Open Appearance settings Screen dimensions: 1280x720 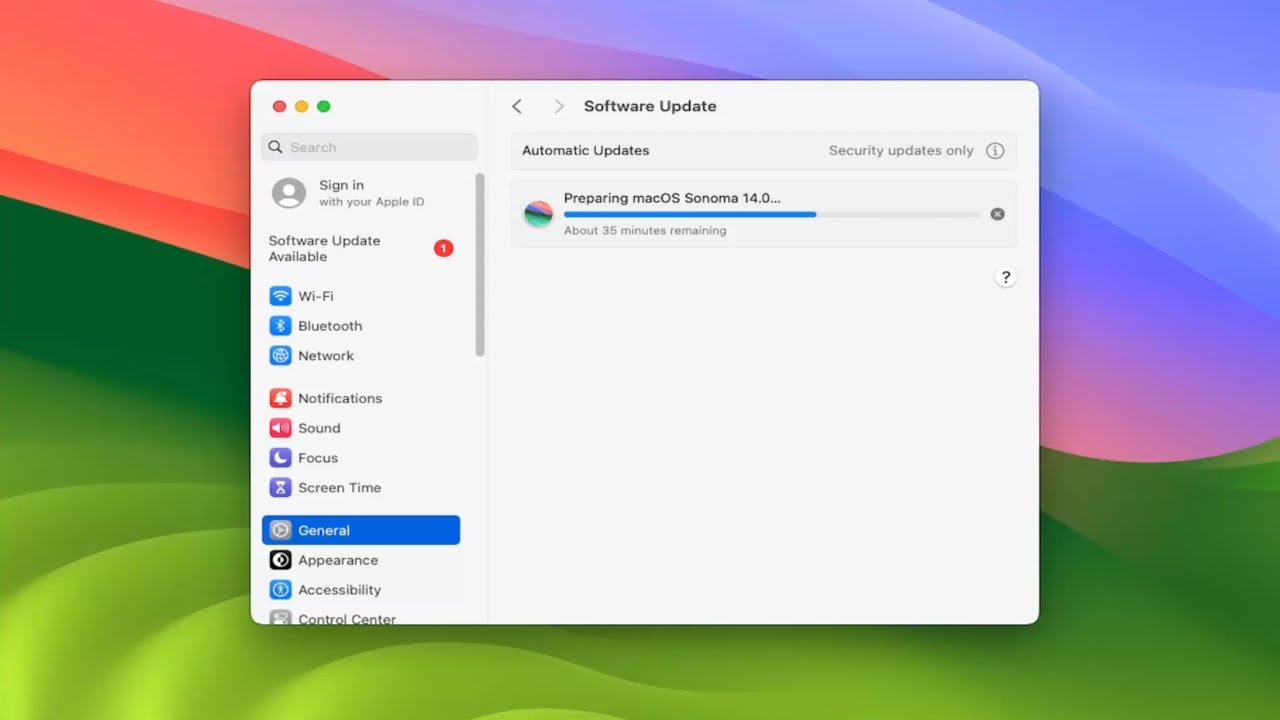361,560
